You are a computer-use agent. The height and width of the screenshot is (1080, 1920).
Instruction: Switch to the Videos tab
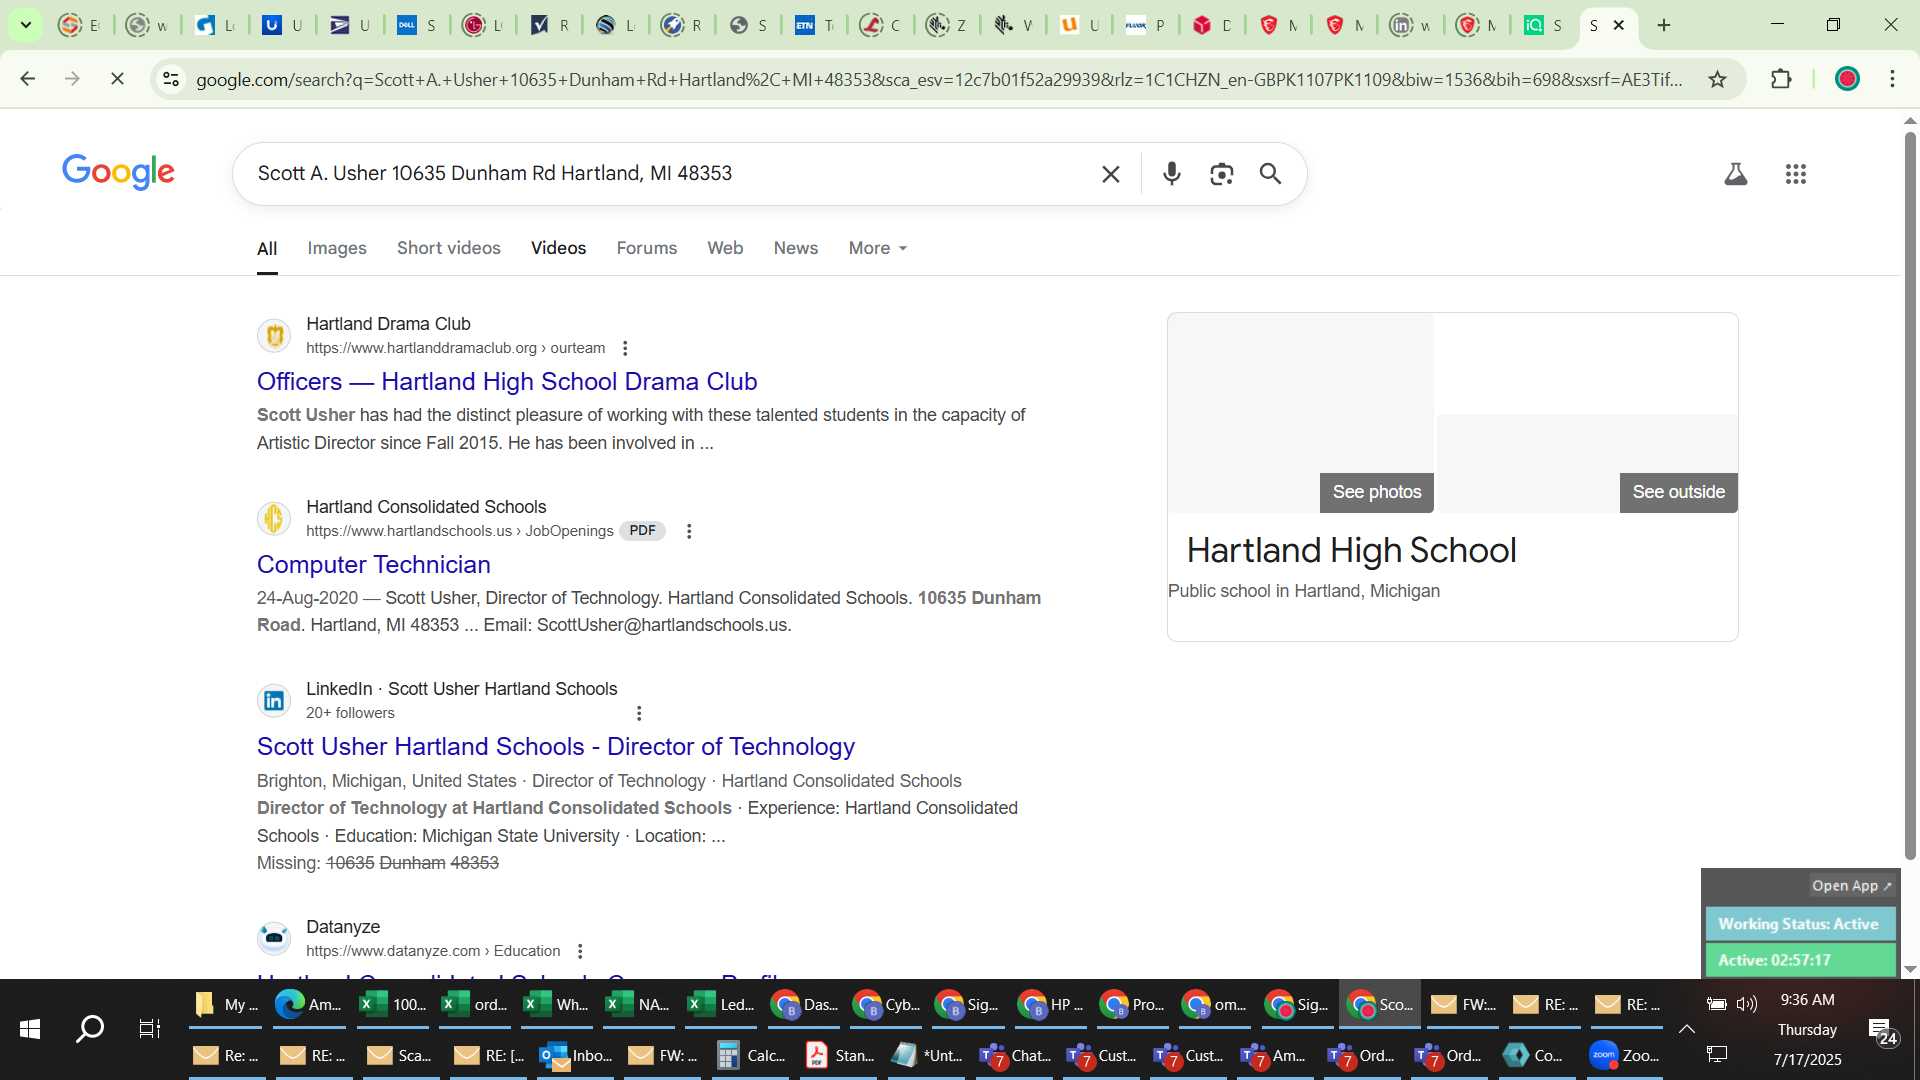[558, 248]
